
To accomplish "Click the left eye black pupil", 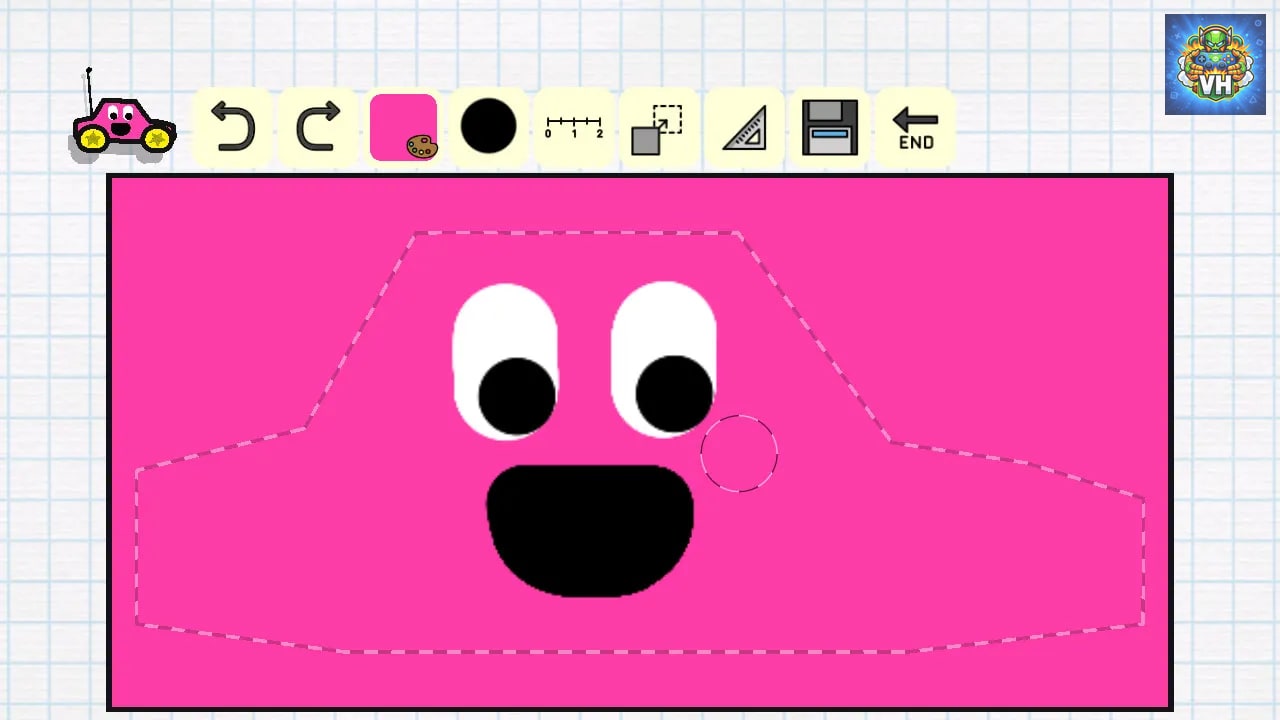I will pos(517,396).
